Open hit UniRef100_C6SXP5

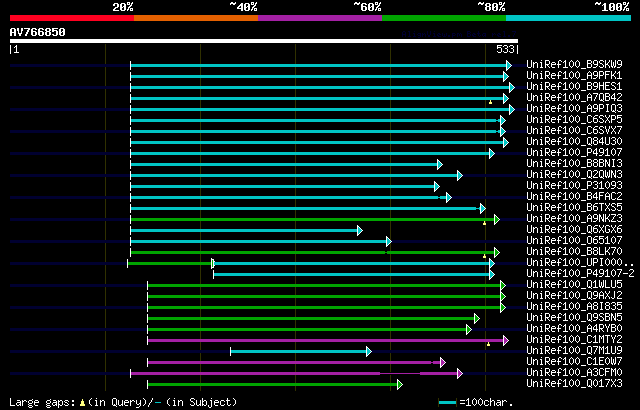pyautogui.click(x=574, y=120)
